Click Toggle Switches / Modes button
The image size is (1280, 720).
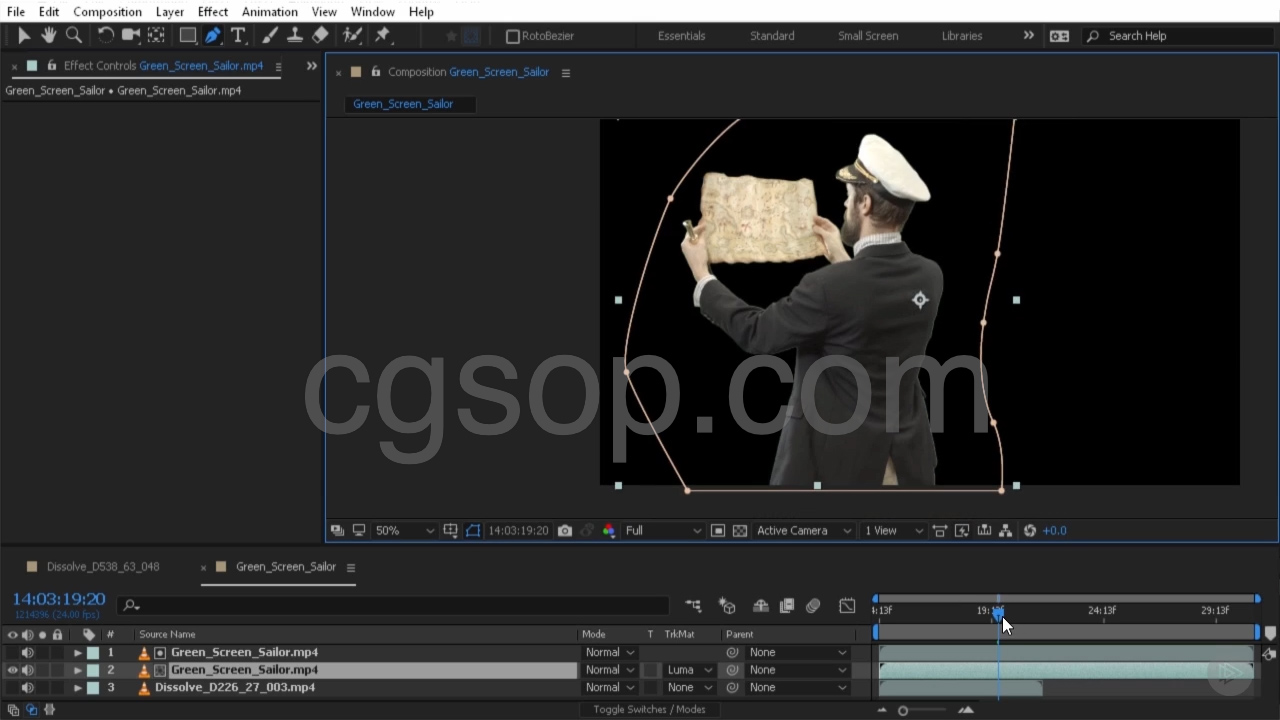(649, 710)
